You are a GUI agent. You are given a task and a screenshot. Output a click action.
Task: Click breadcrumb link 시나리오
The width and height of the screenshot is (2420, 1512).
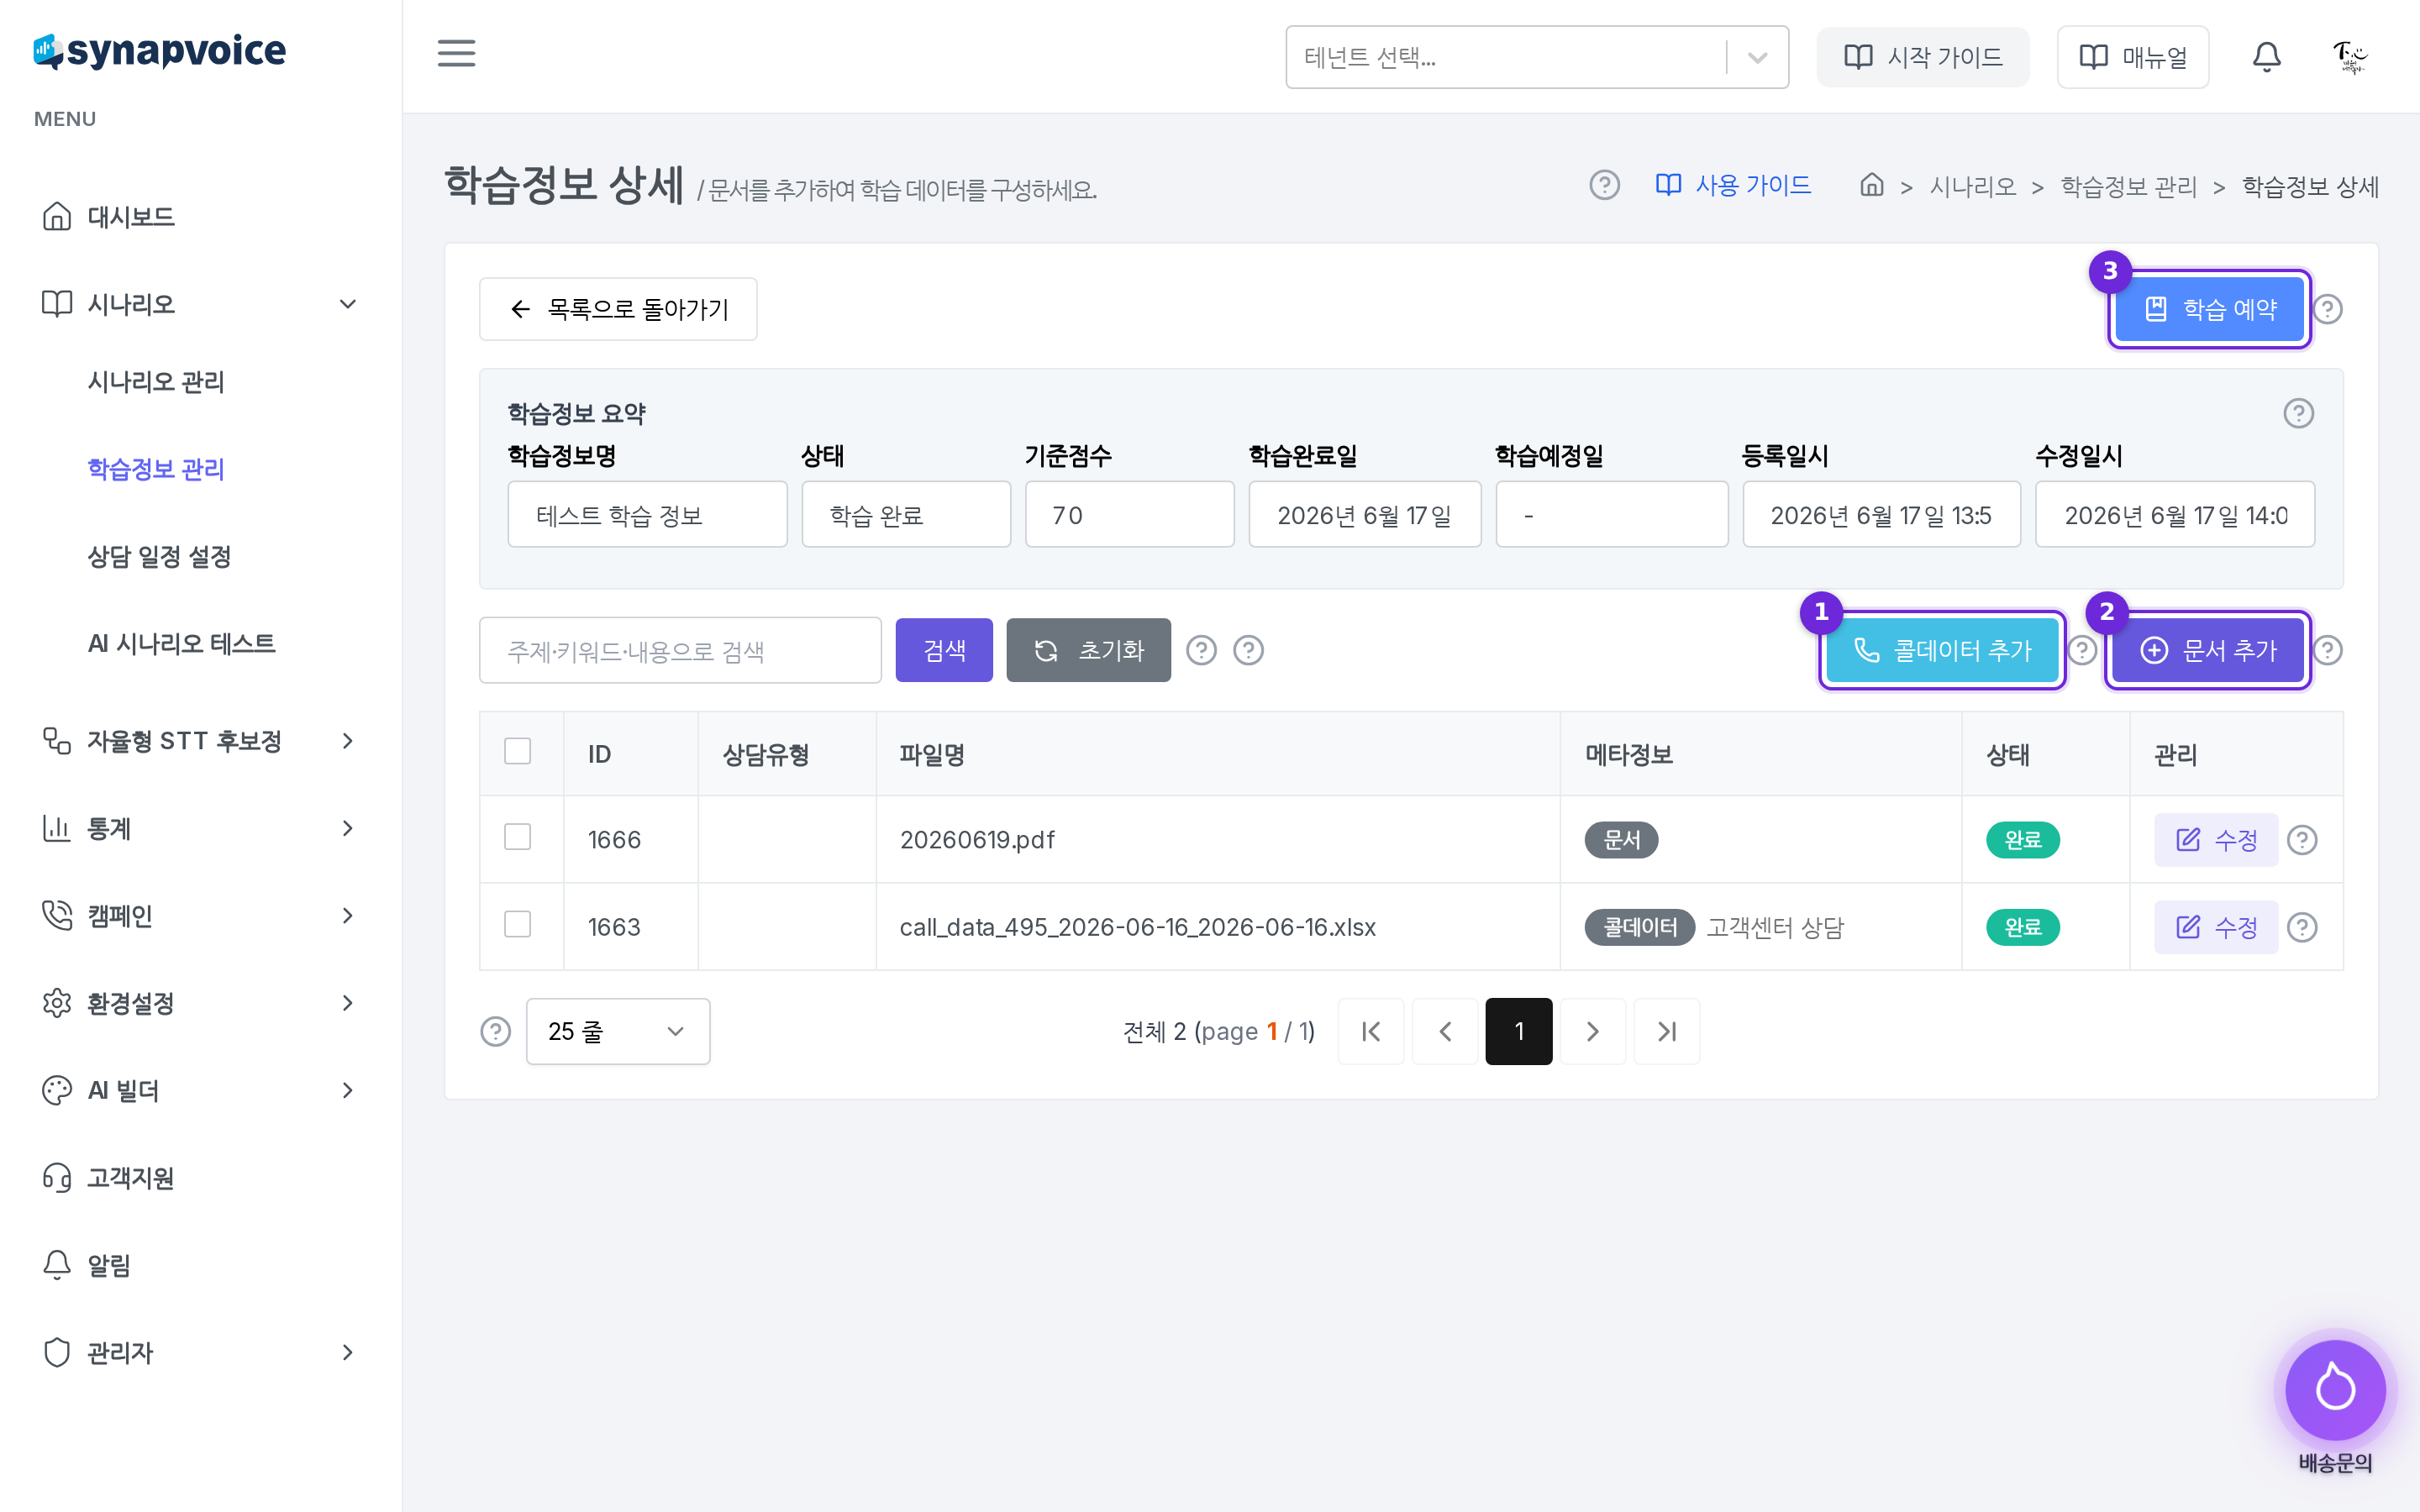[1972, 187]
